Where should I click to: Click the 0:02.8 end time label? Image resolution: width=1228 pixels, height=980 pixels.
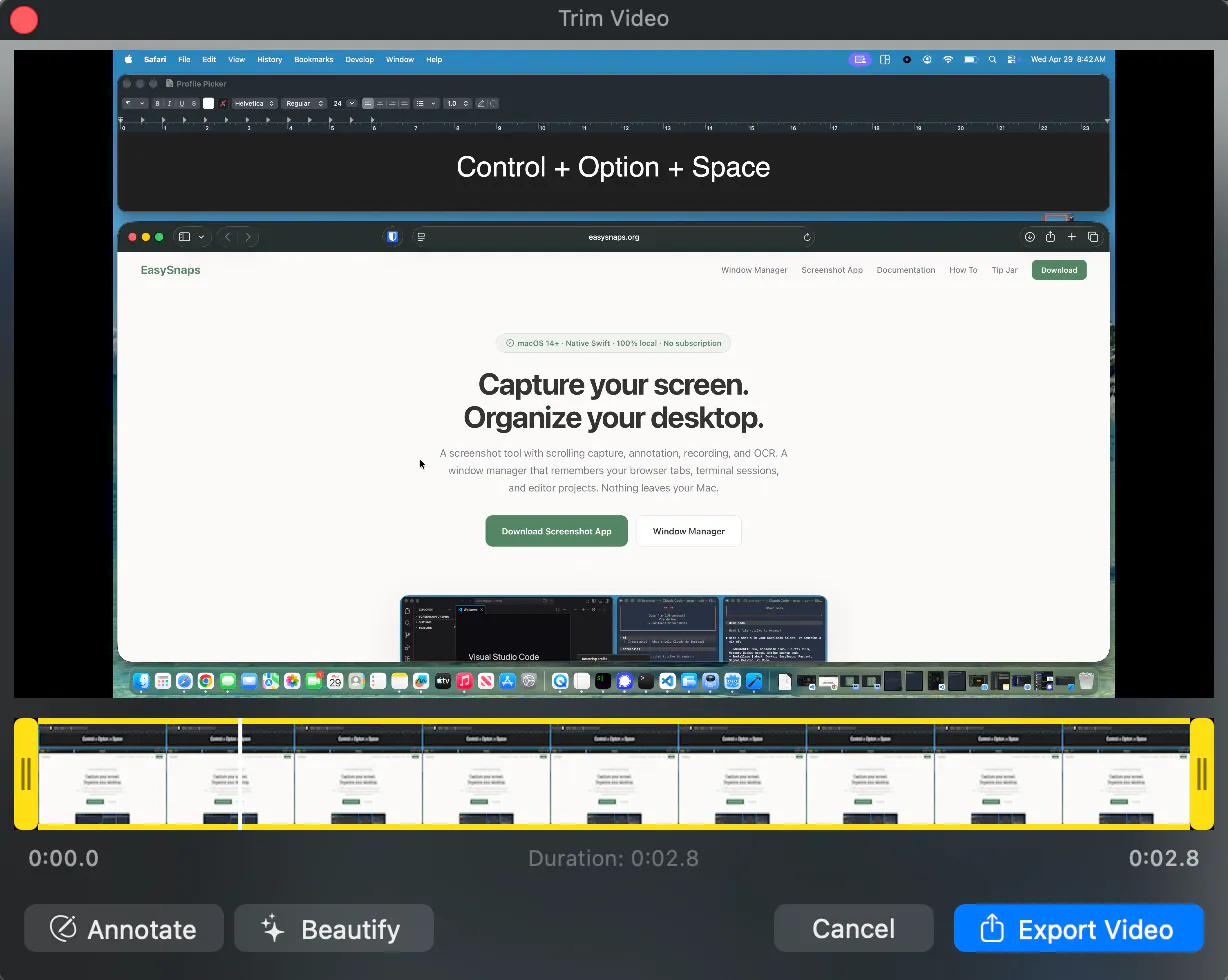pos(1164,858)
